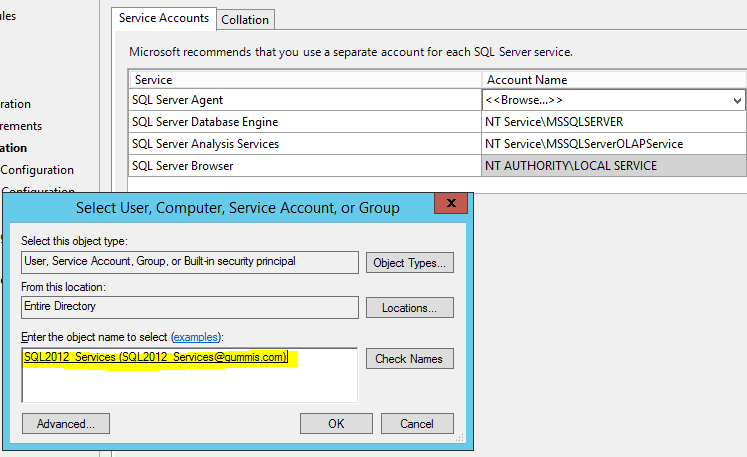This screenshot has height=457, width=747.
Task: Click the object type field
Action: pyautogui.click(x=190, y=262)
